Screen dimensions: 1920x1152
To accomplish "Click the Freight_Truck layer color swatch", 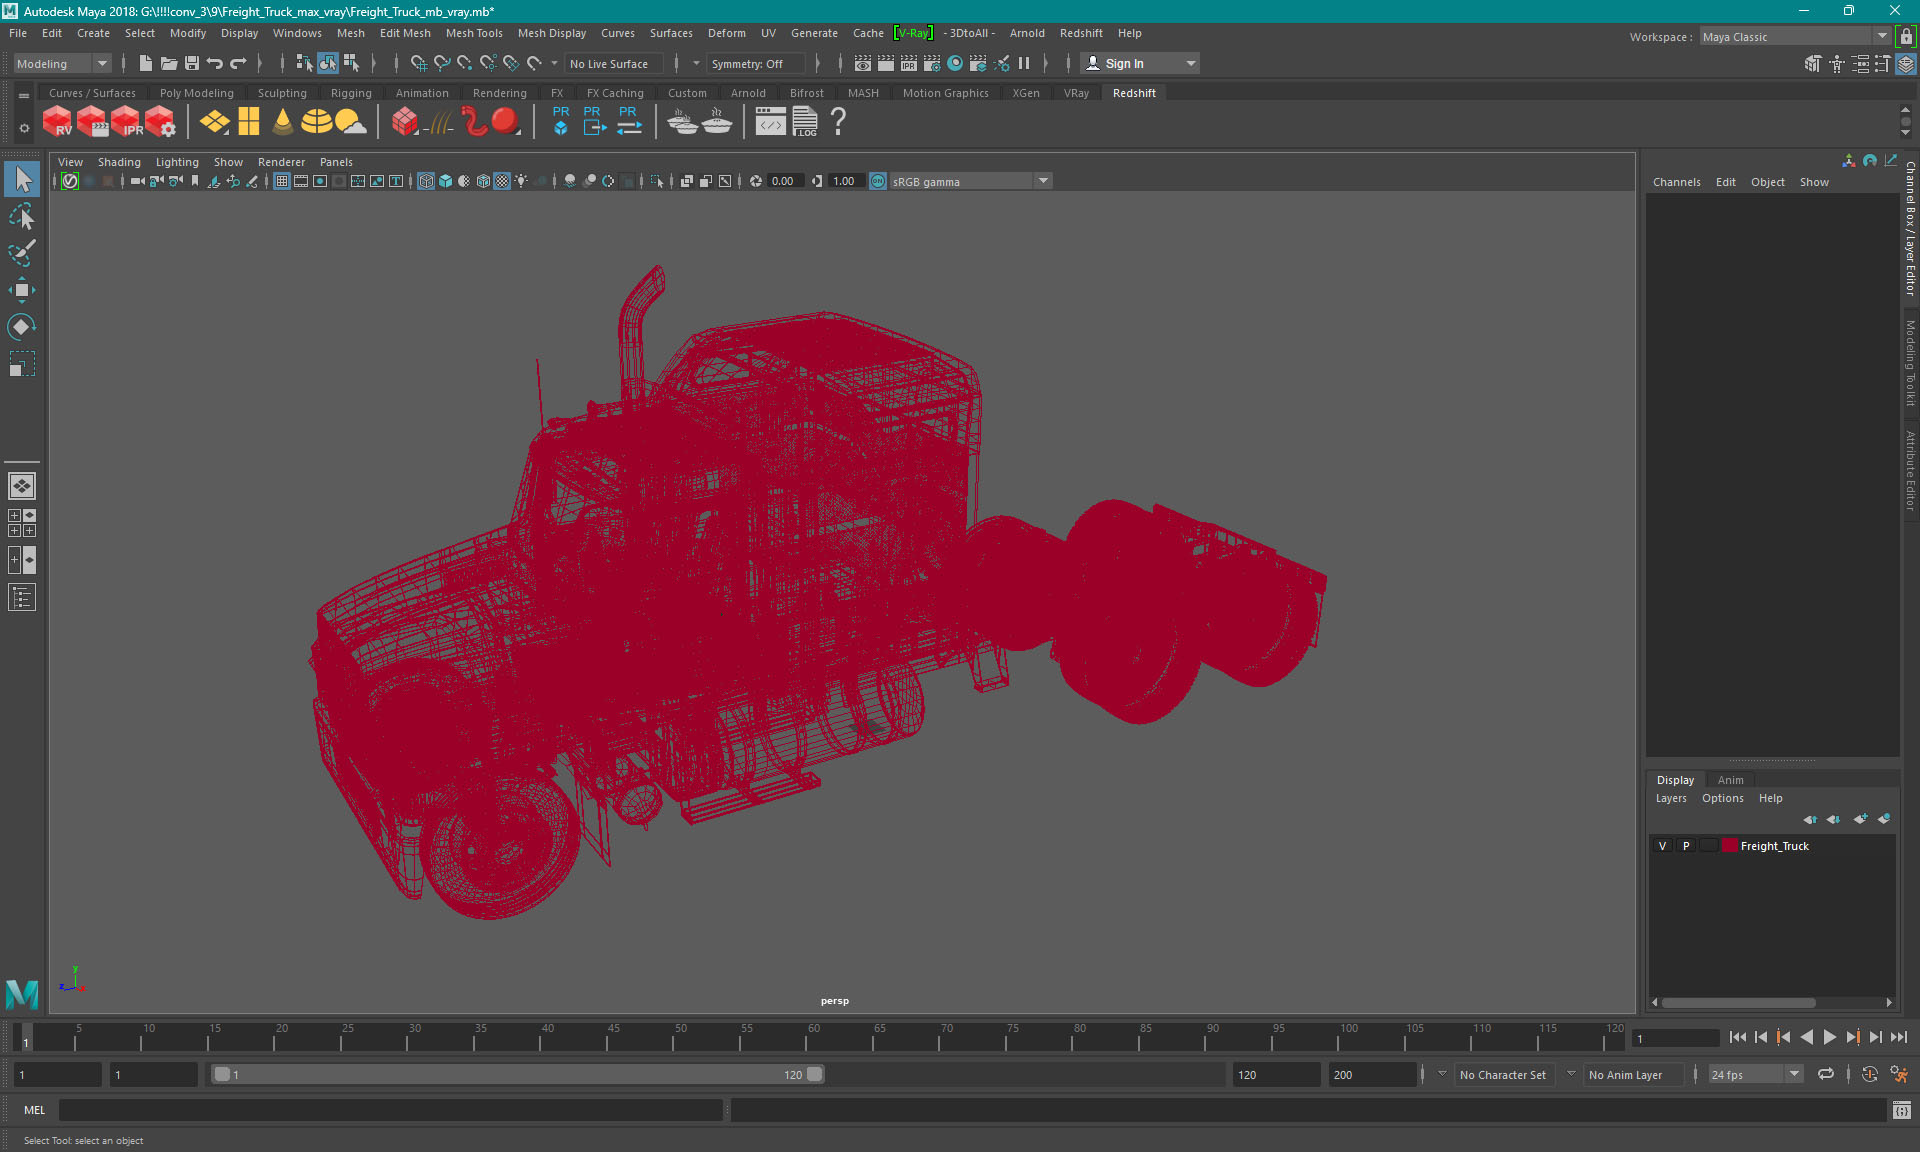I will 1730,846.
